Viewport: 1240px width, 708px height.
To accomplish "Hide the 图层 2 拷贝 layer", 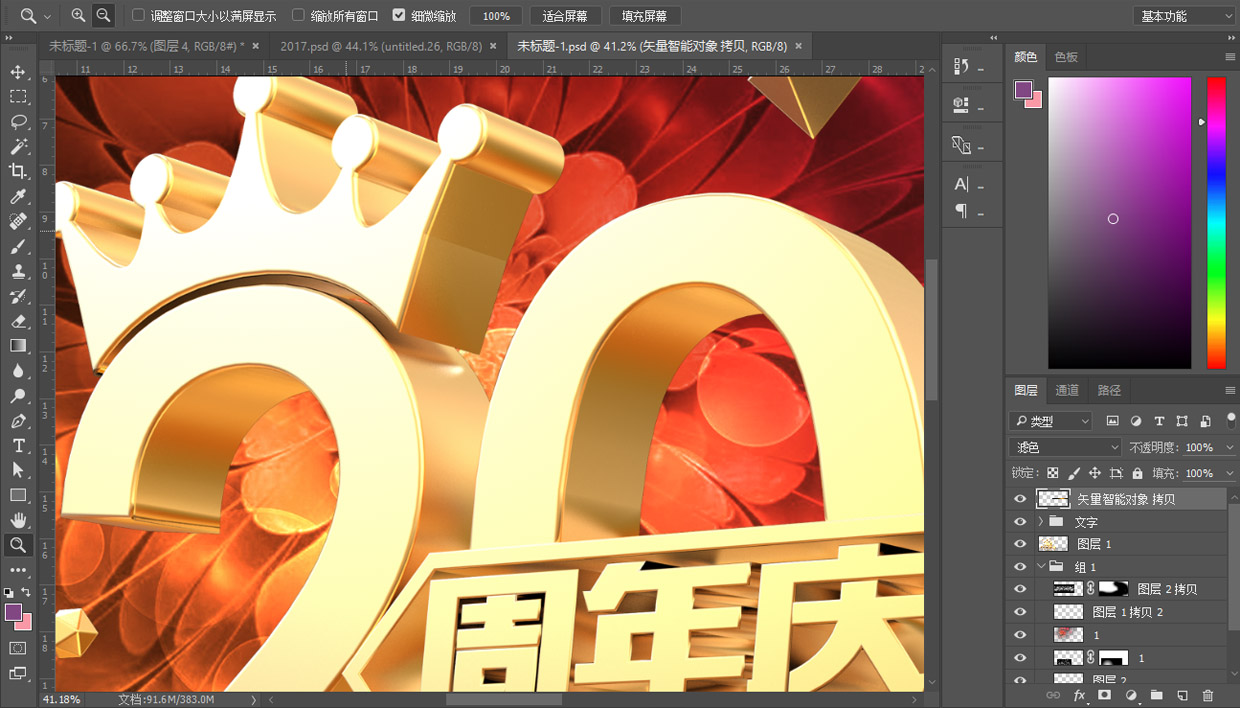I will coord(1020,589).
